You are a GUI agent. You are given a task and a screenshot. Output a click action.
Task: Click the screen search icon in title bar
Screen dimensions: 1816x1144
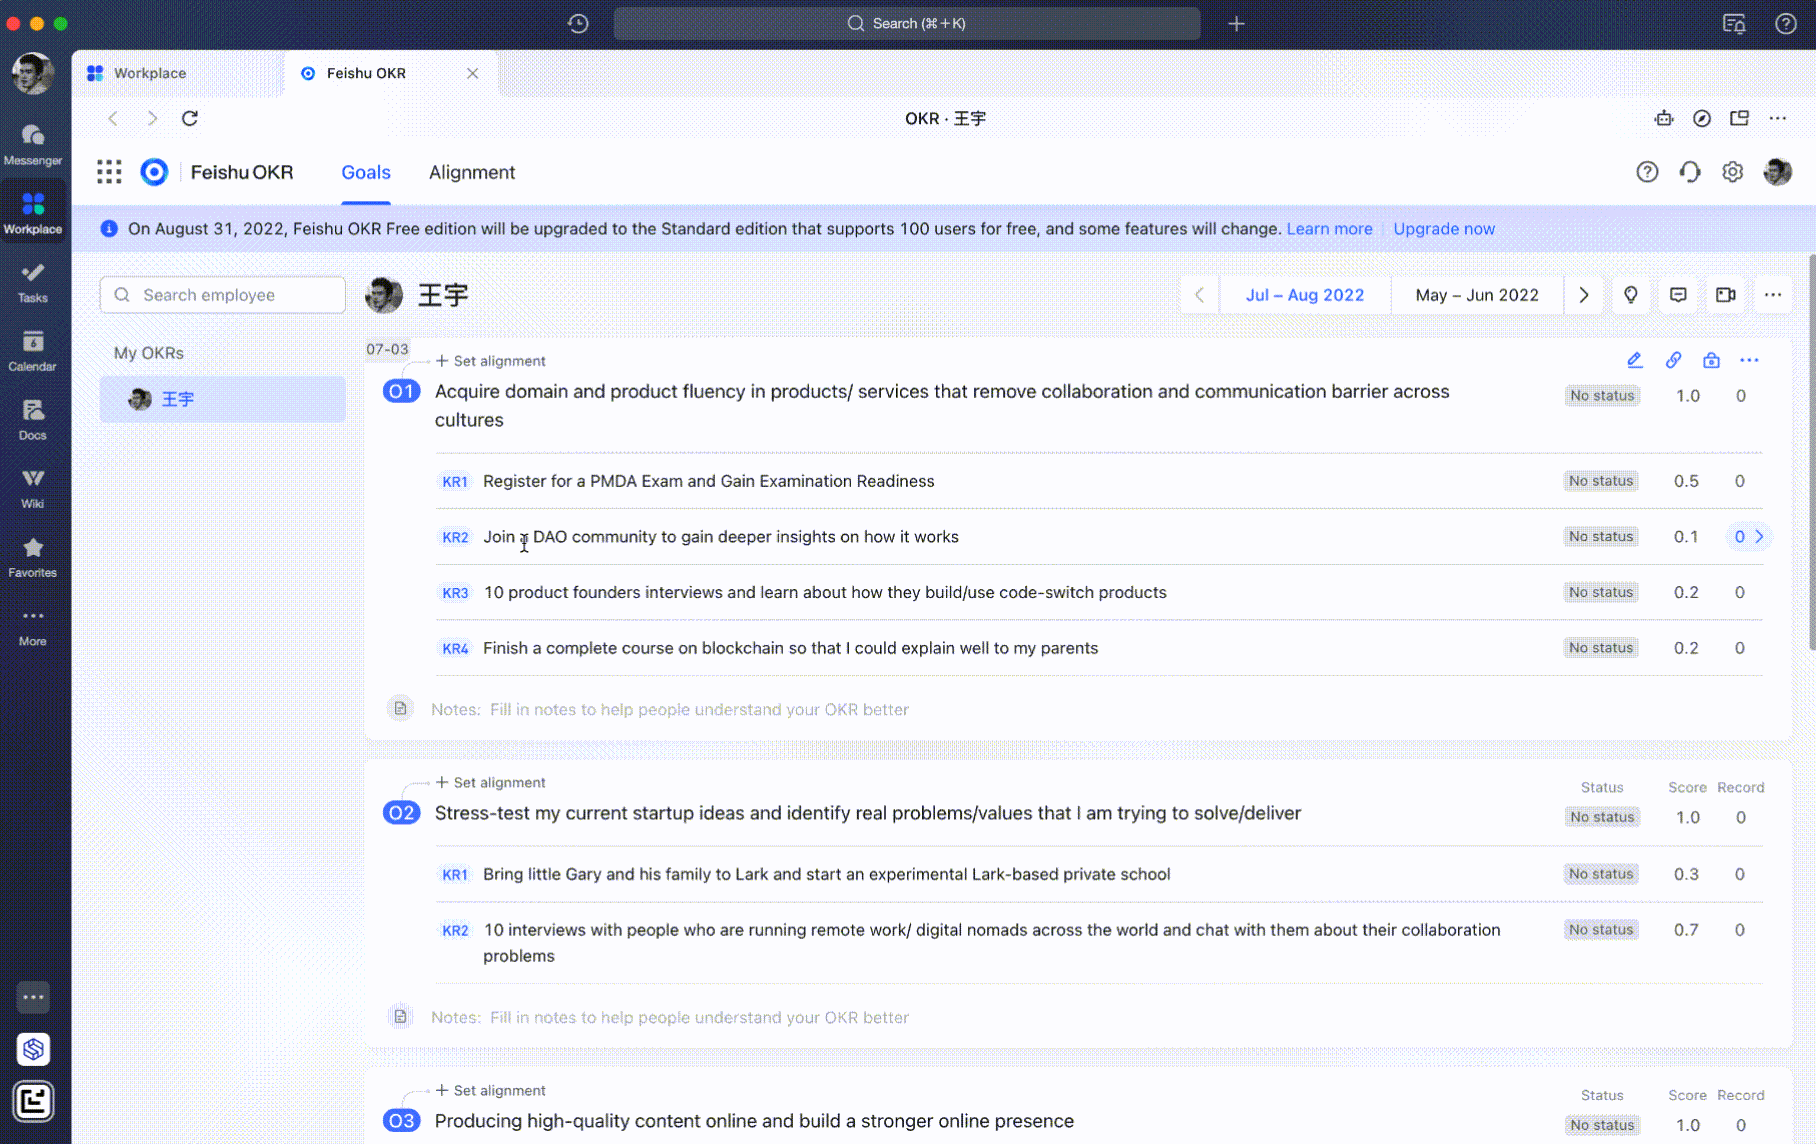pos(1734,23)
